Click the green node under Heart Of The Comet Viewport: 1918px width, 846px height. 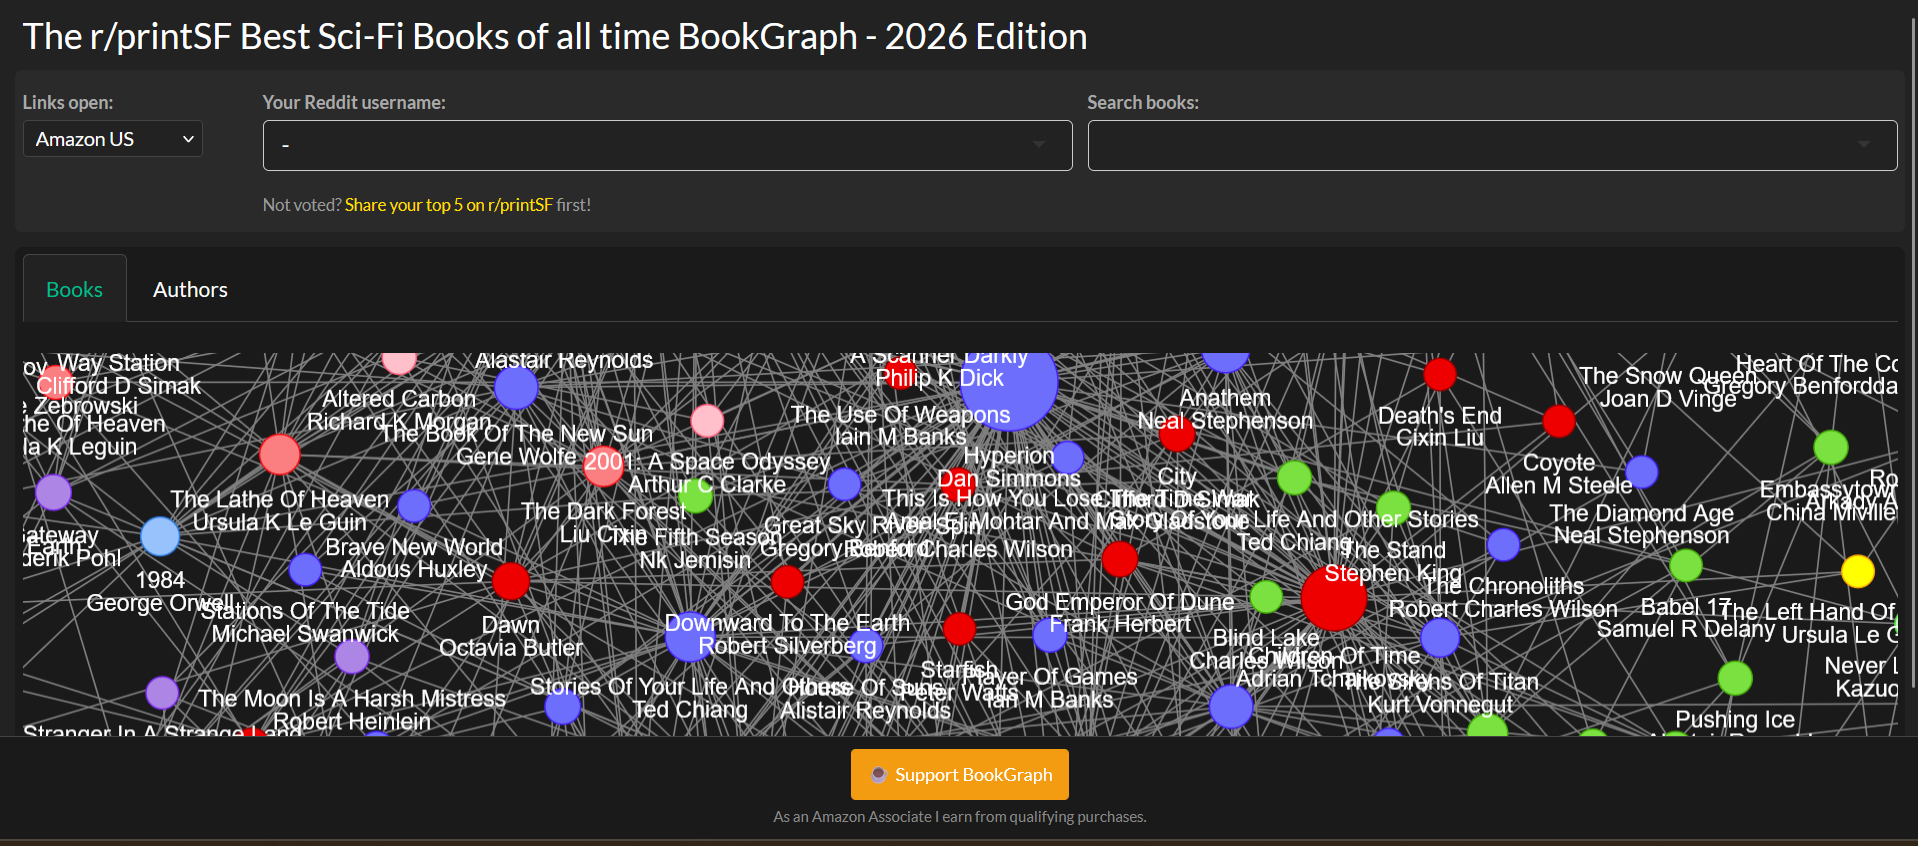click(x=1831, y=447)
